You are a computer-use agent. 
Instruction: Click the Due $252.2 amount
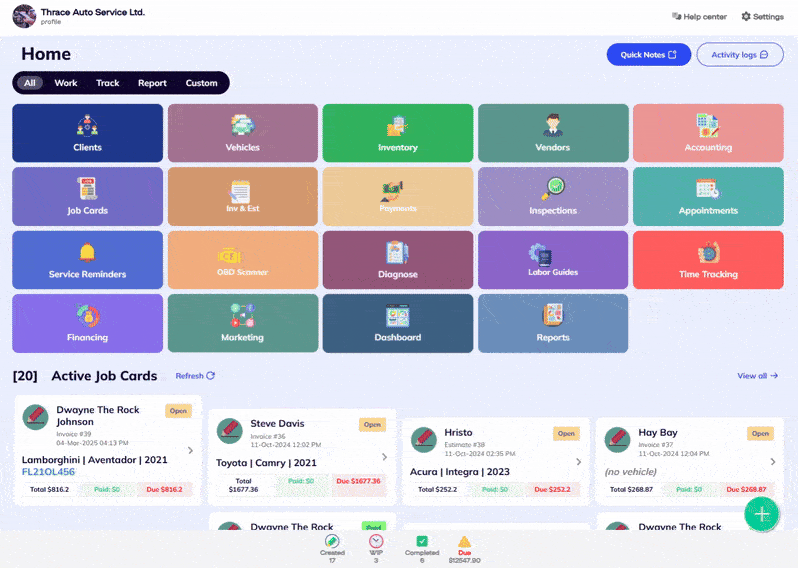(x=553, y=490)
